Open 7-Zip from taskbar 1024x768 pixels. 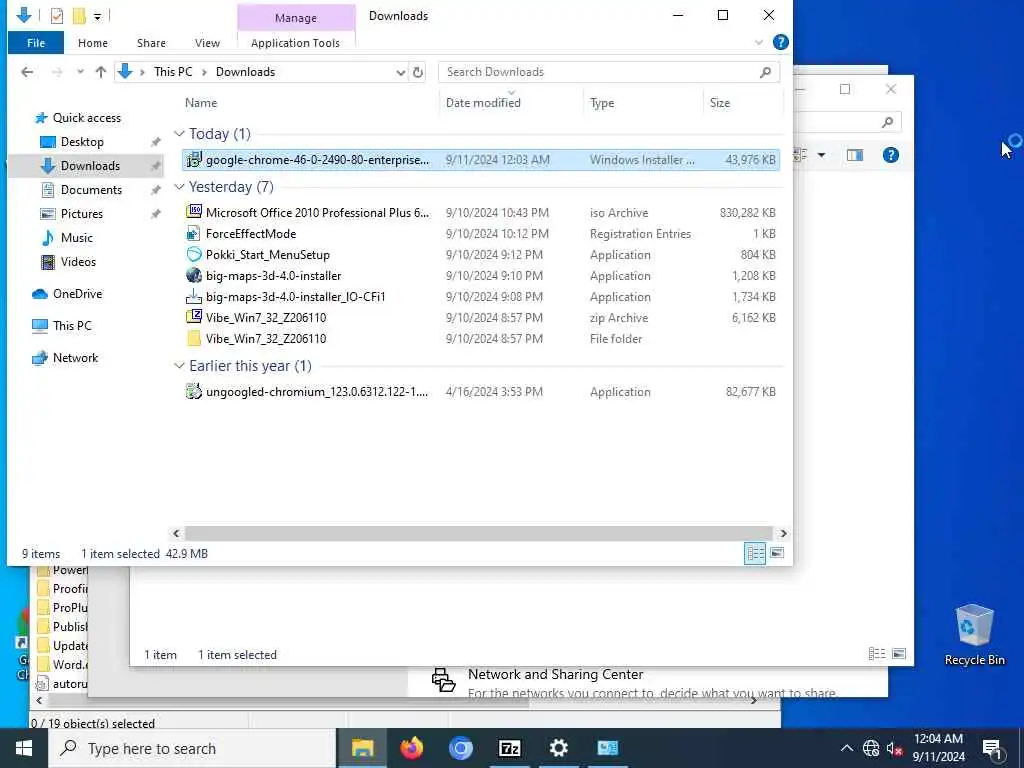(x=509, y=748)
